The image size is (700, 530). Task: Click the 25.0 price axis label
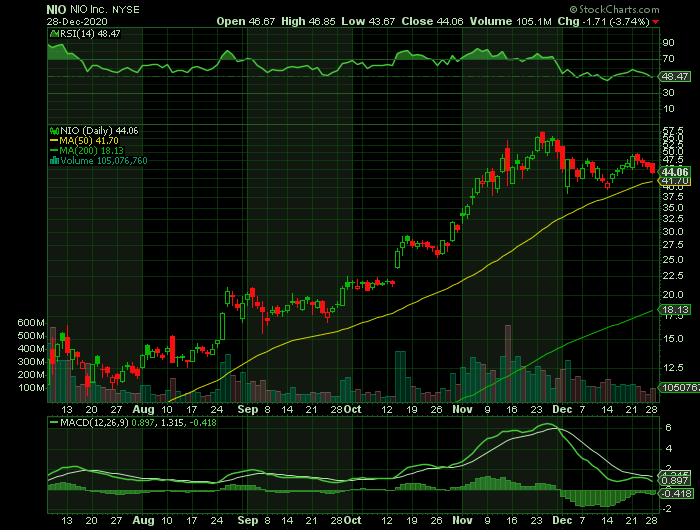pyautogui.click(x=673, y=260)
